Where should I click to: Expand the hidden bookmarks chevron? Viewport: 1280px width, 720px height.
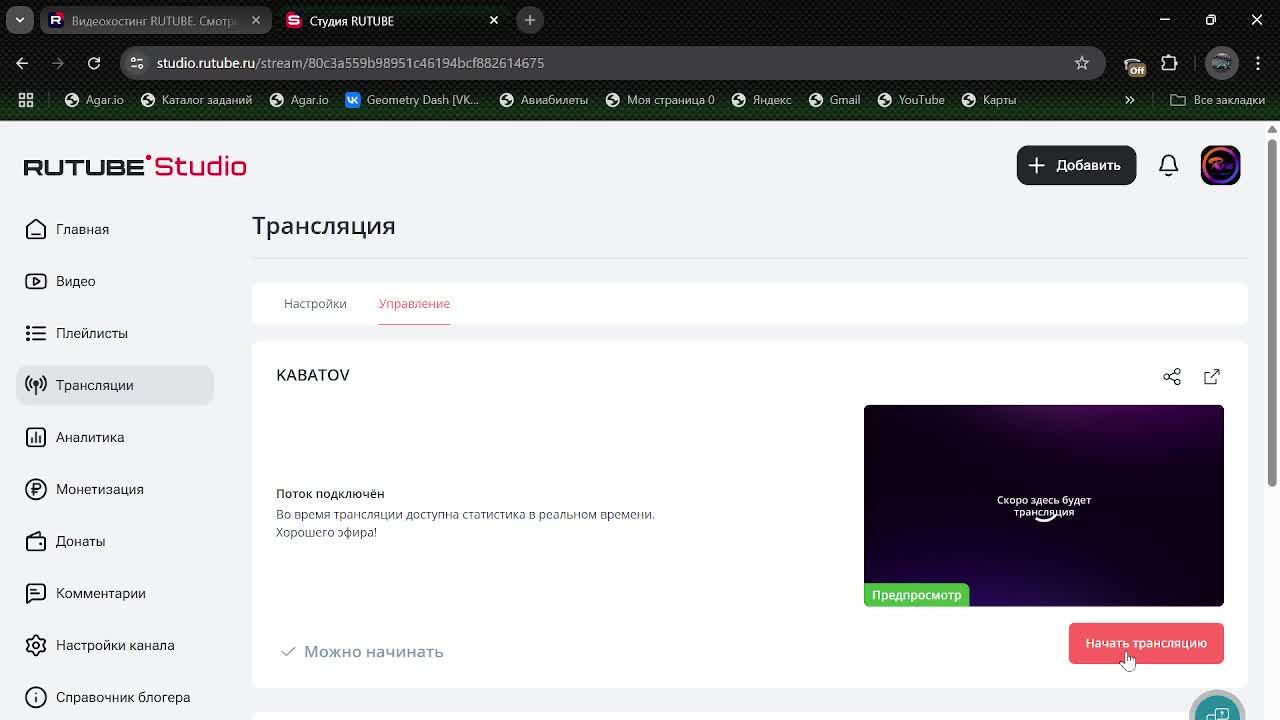1130,100
